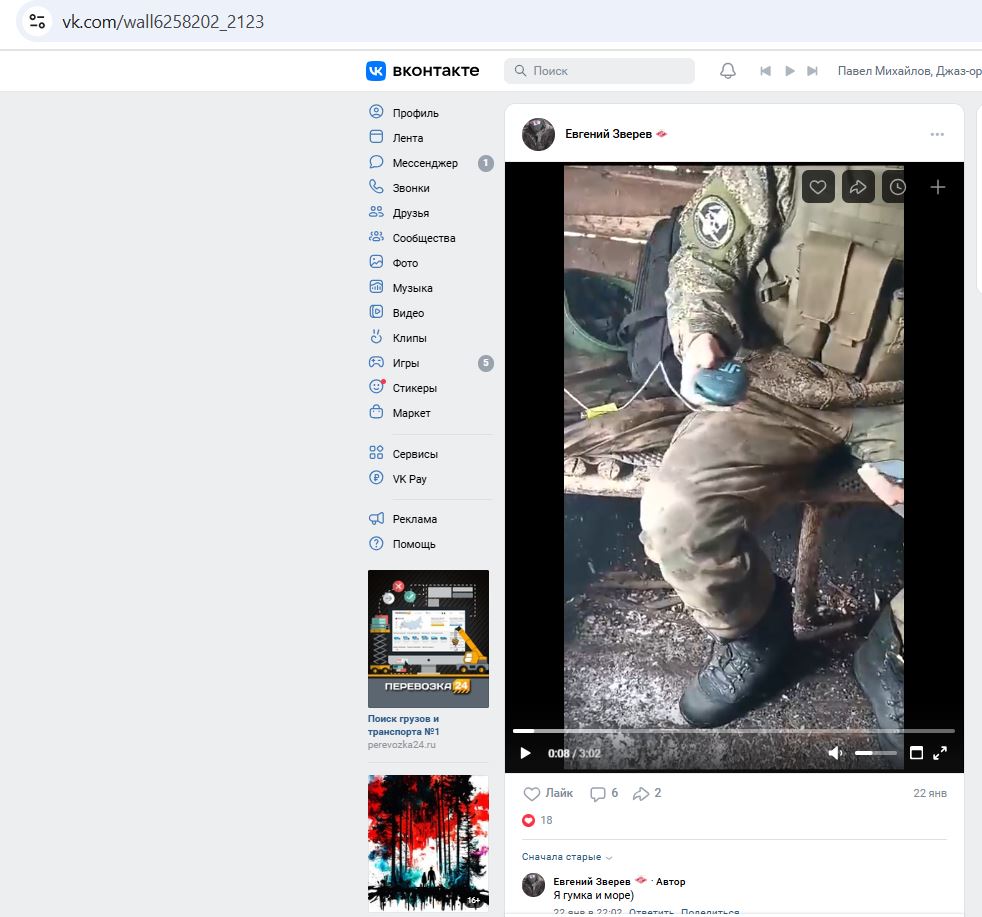Adjust the video volume slider
The image size is (982, 917).
[x=876, y=753]
